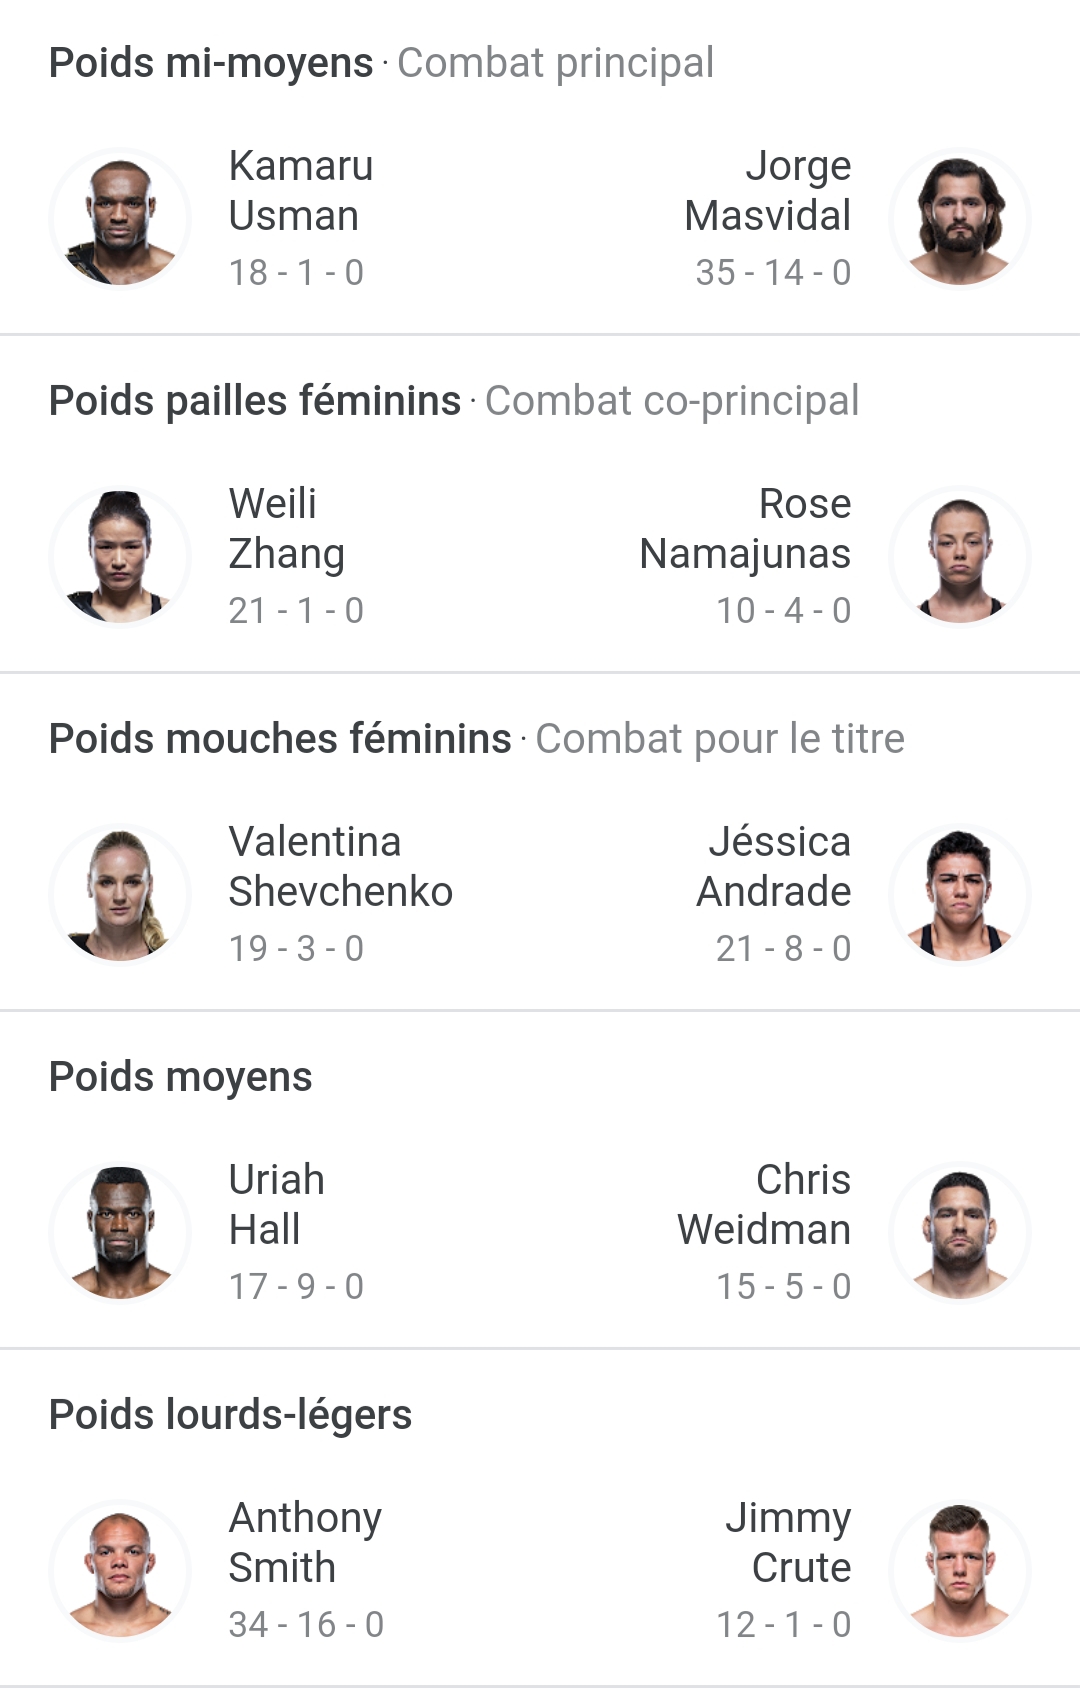Open the Rose Namajunas fighter link

(x=745, y=529)
